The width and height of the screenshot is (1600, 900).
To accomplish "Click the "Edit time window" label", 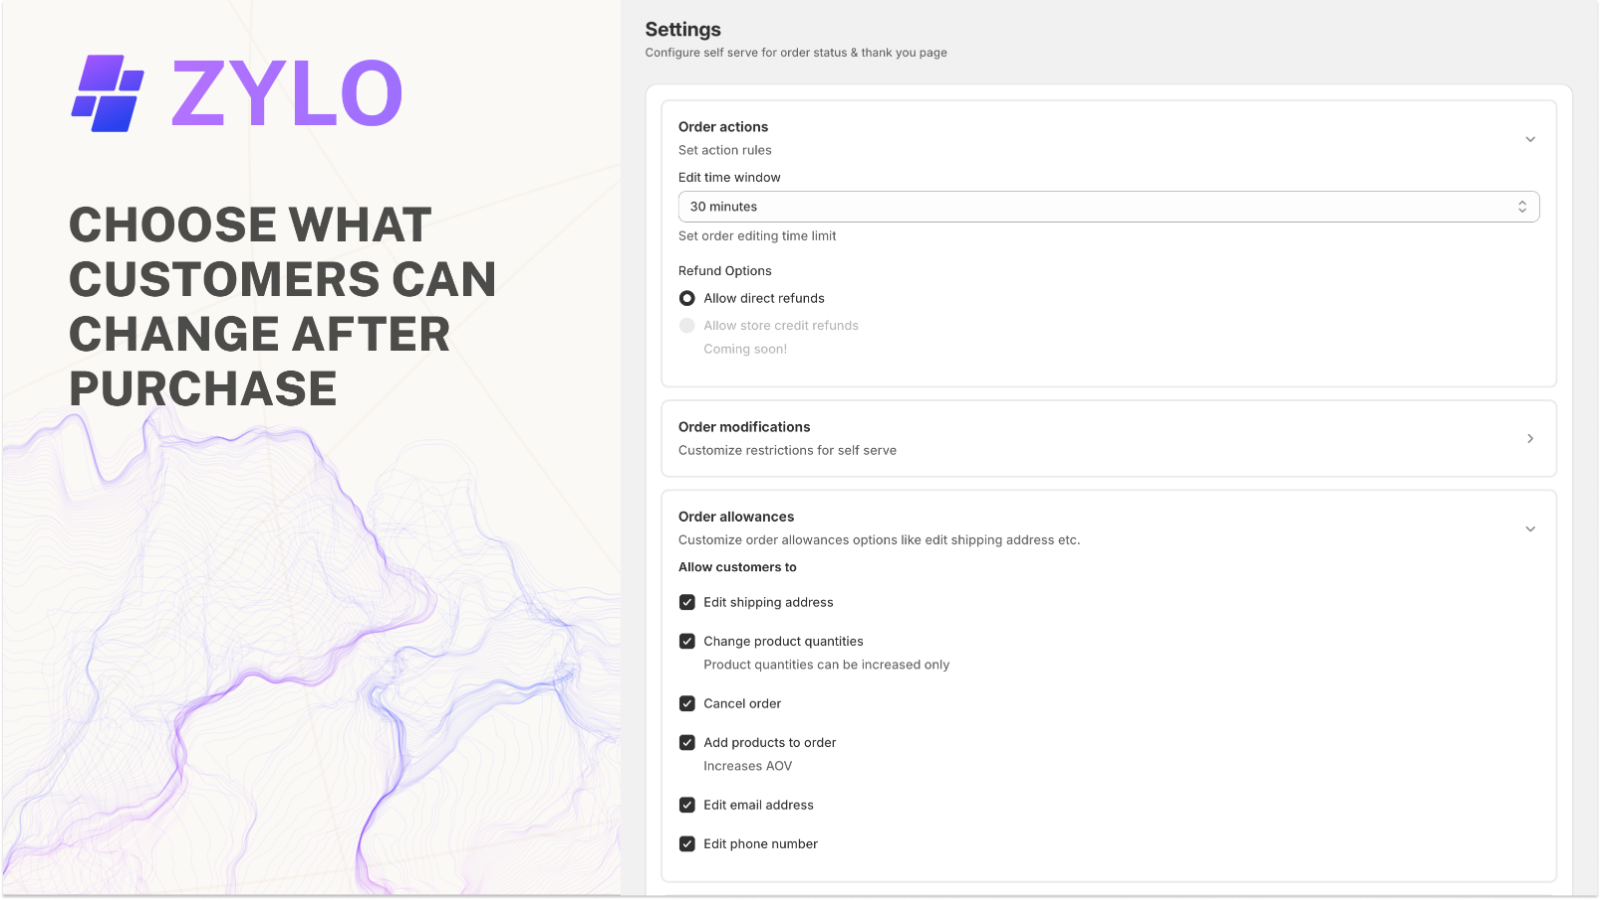I will coord(729,177).
